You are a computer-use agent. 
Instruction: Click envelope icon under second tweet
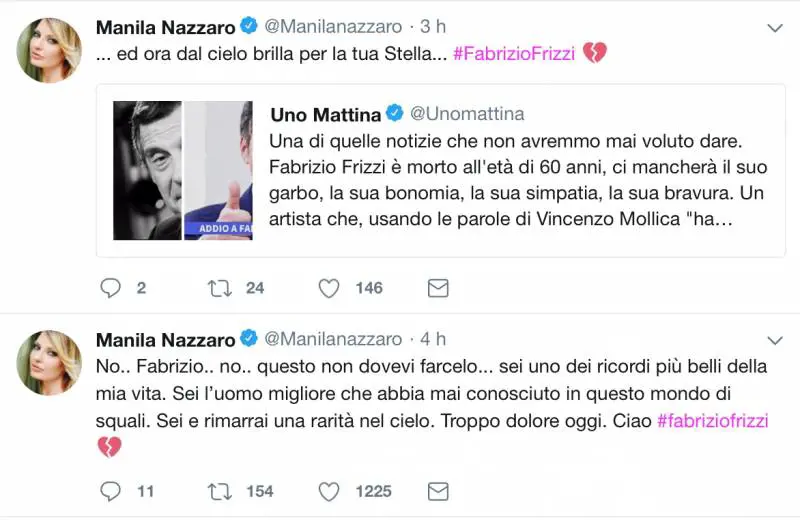437,491
